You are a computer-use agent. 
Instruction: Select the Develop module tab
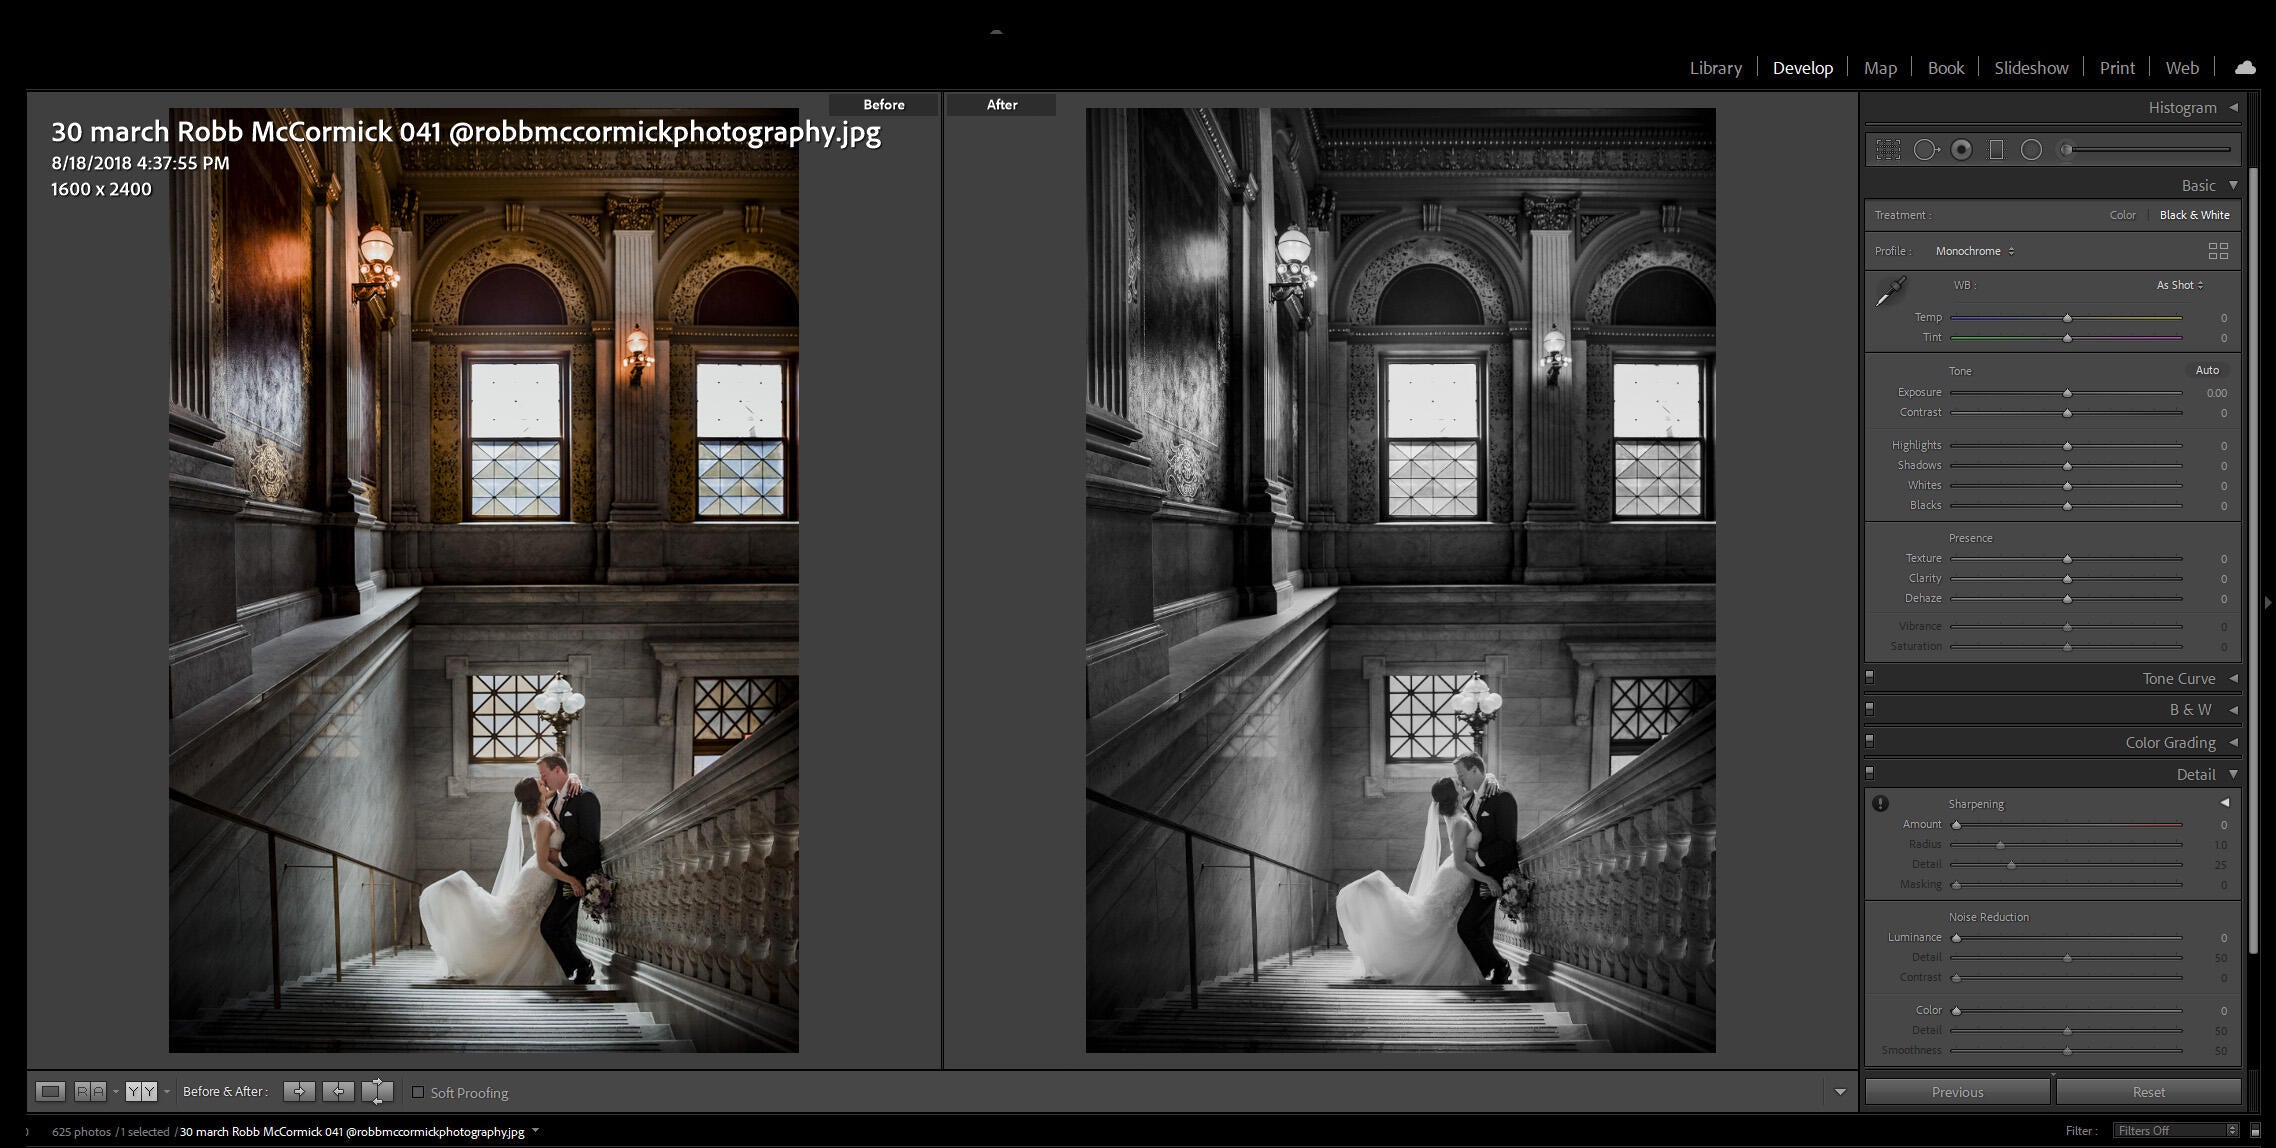1802,64
